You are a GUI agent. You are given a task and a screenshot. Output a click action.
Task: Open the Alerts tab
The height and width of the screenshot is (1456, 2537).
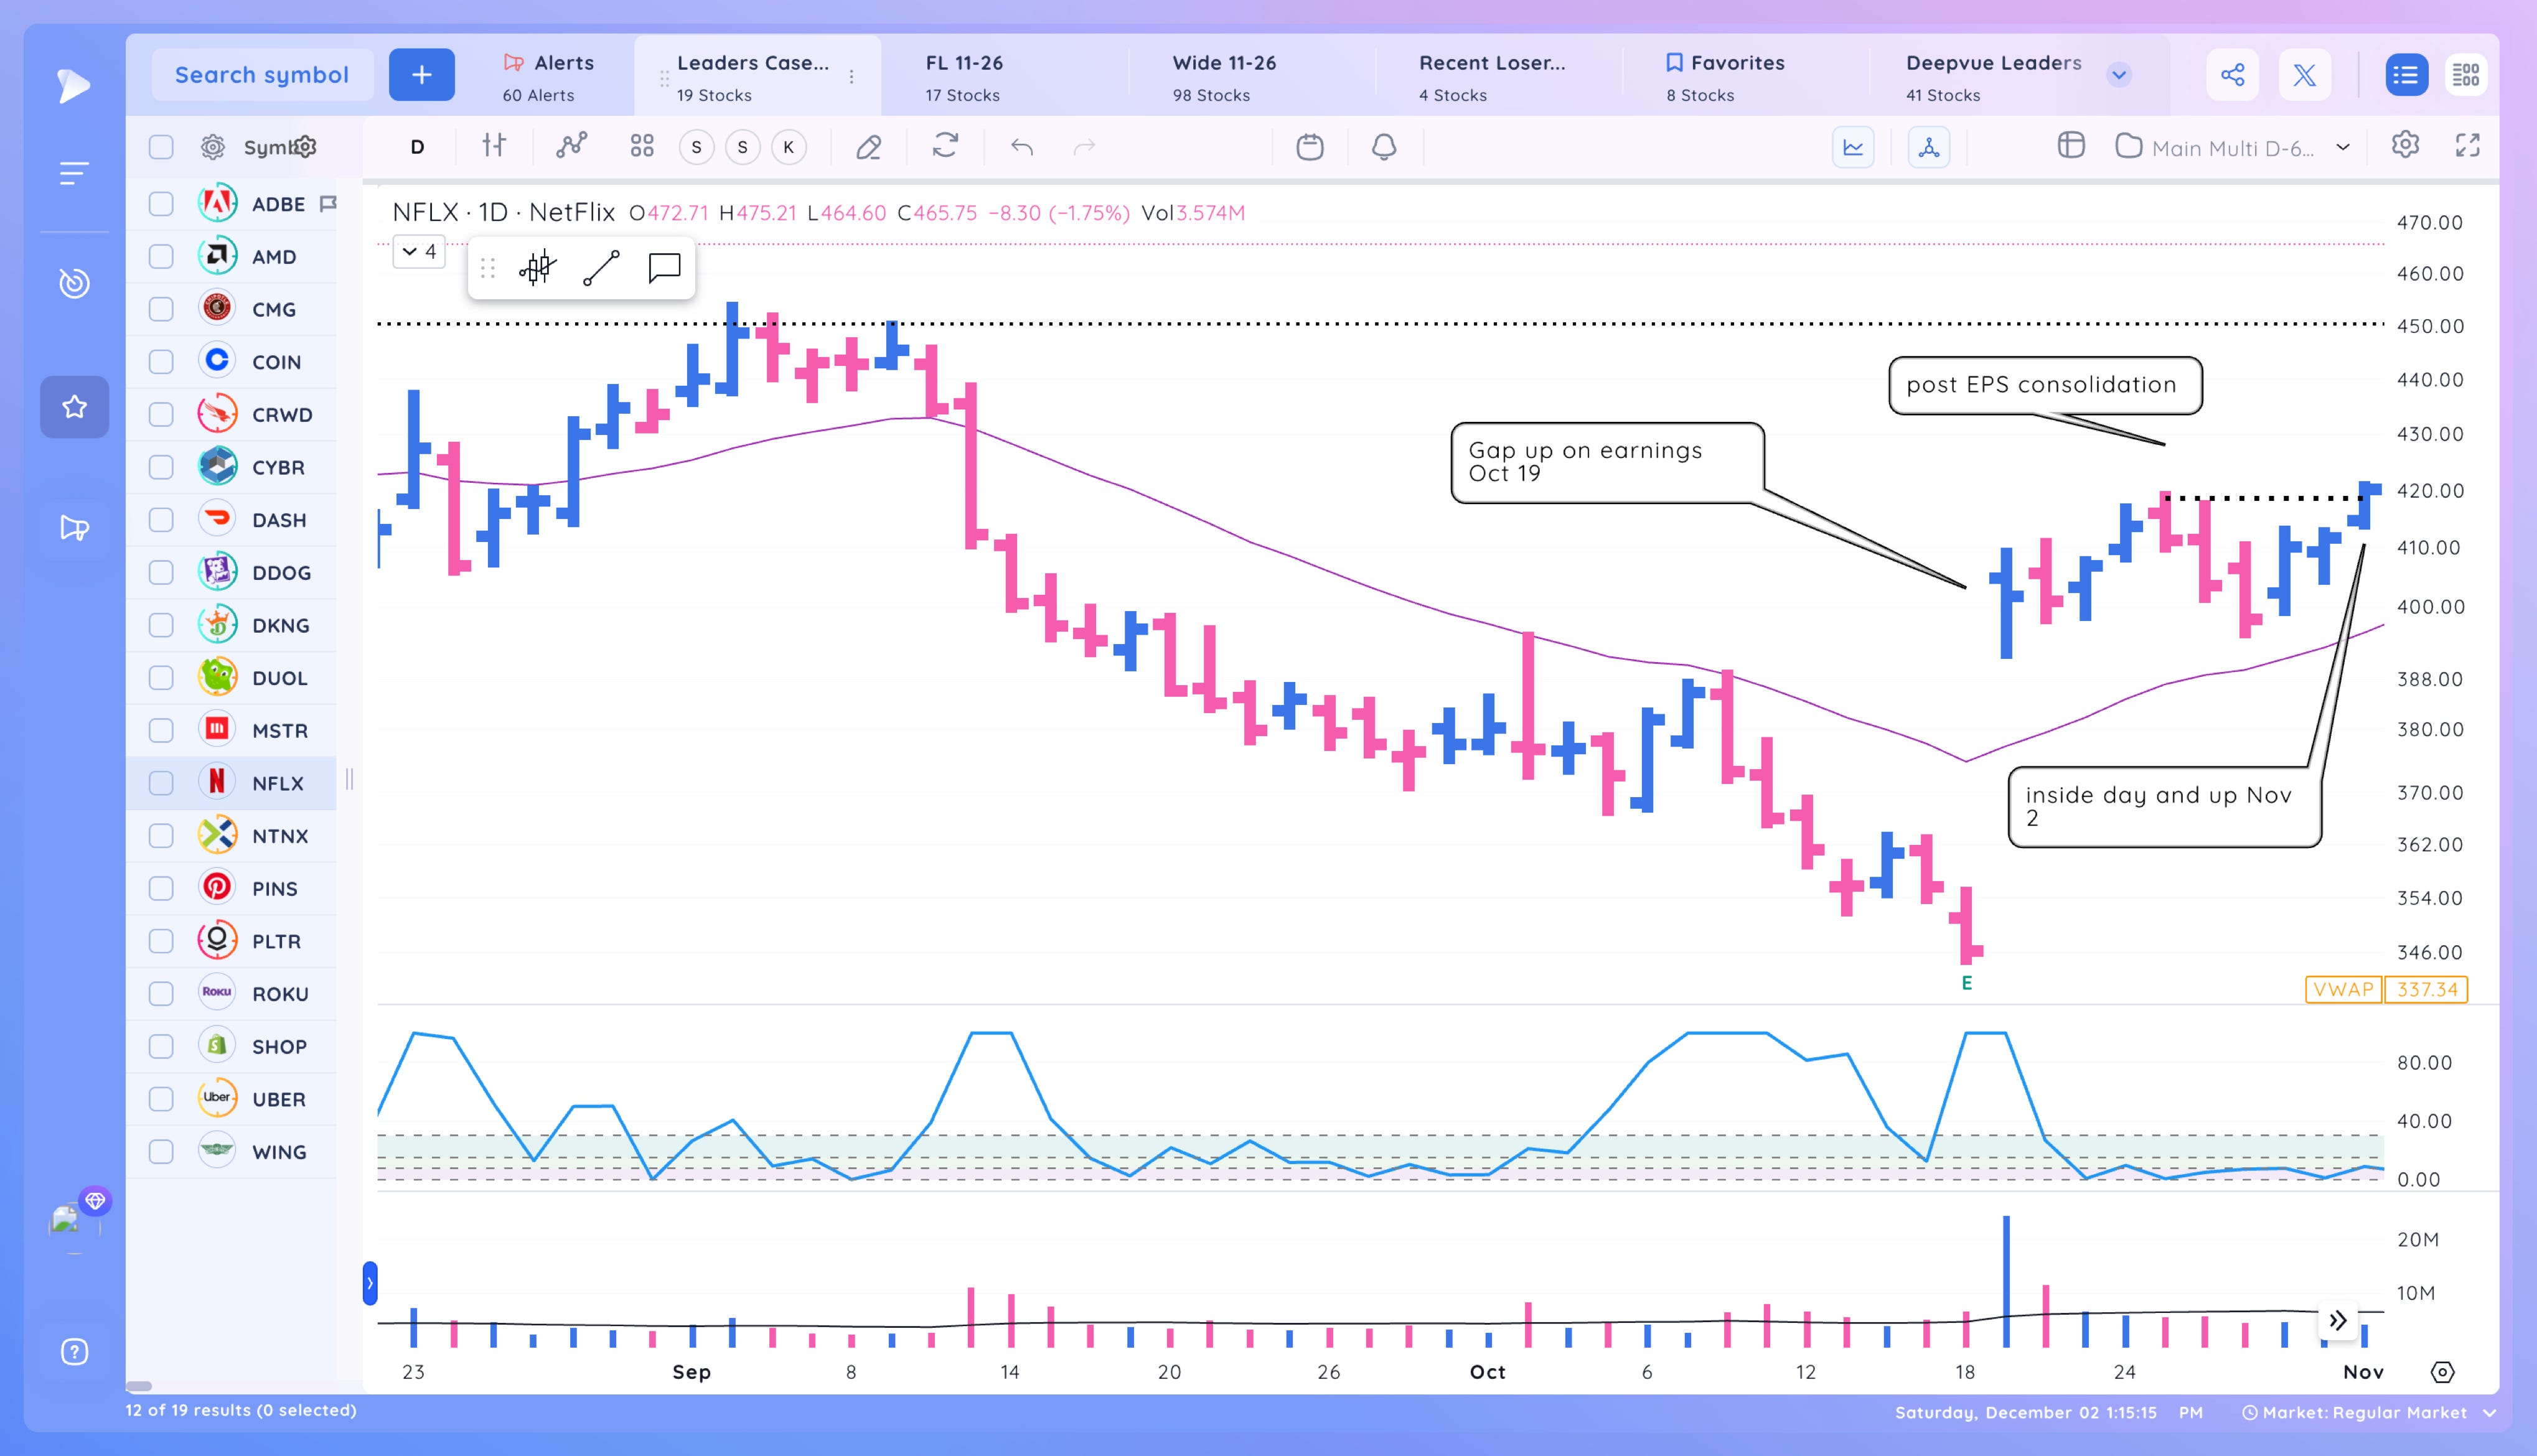coord(548,77)
